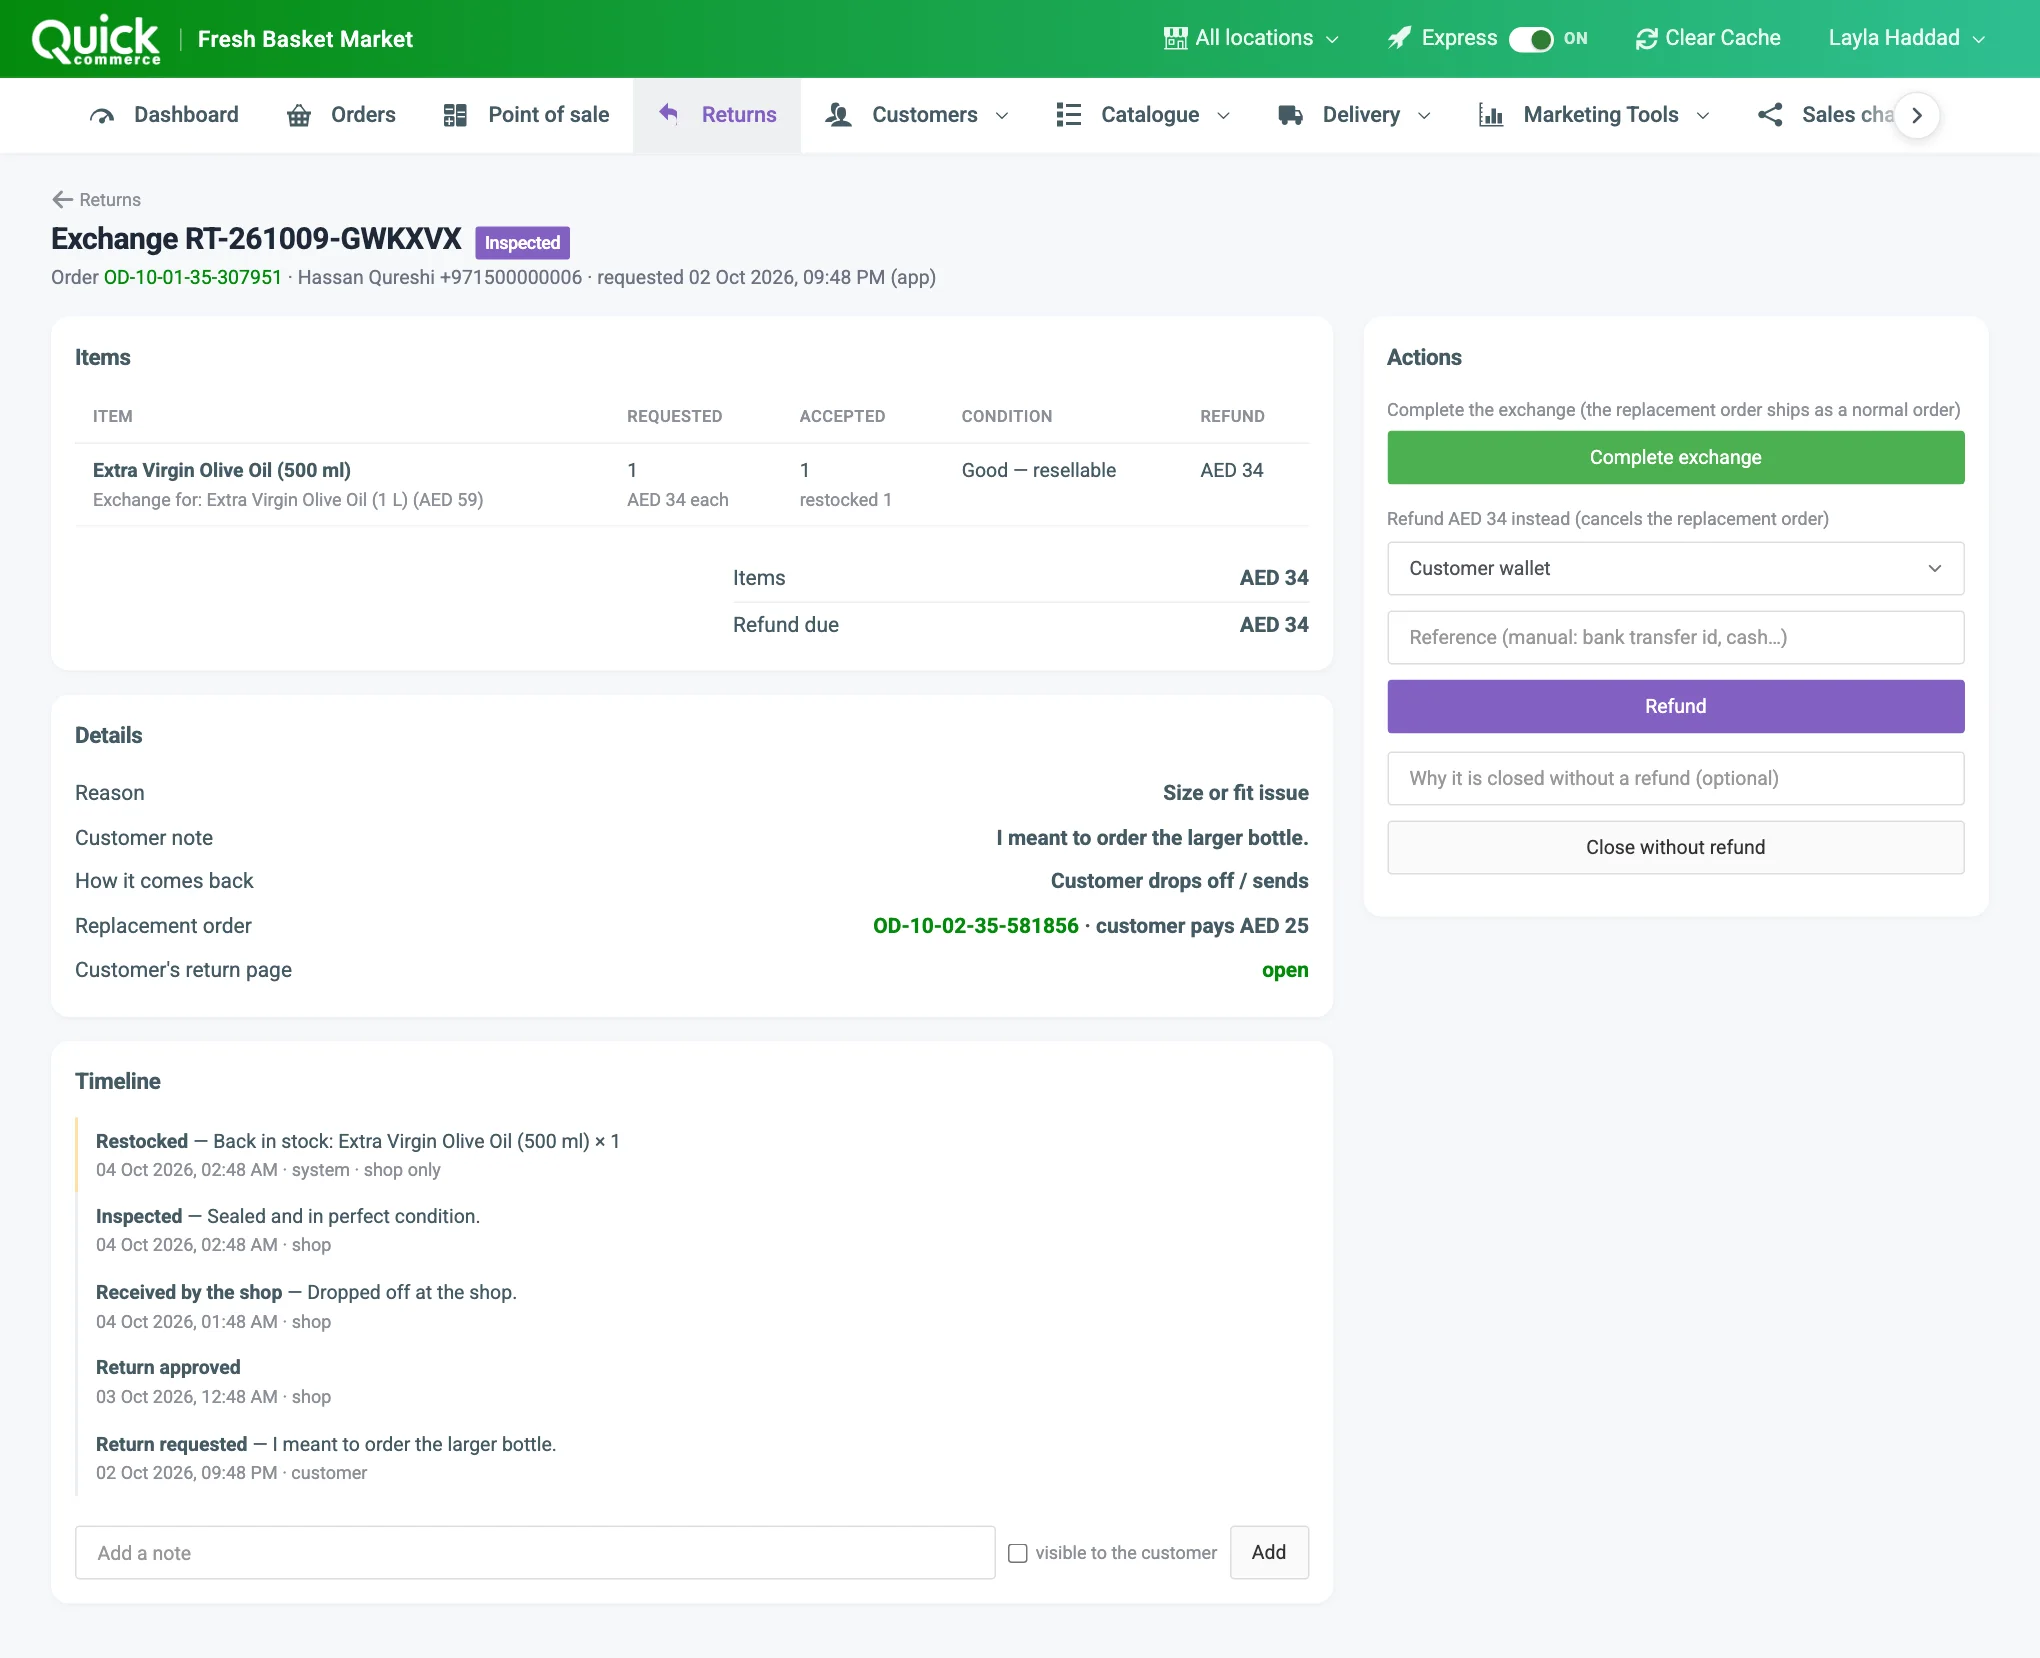
Task: Click the Clear Cache text
Action: click(x=1722, y=38)
